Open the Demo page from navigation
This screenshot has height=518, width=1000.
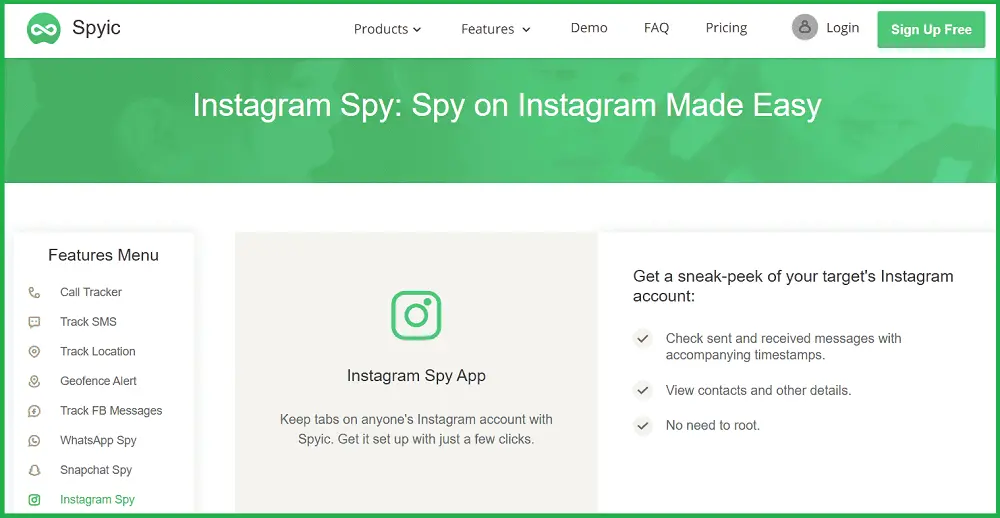click(589, 28)
